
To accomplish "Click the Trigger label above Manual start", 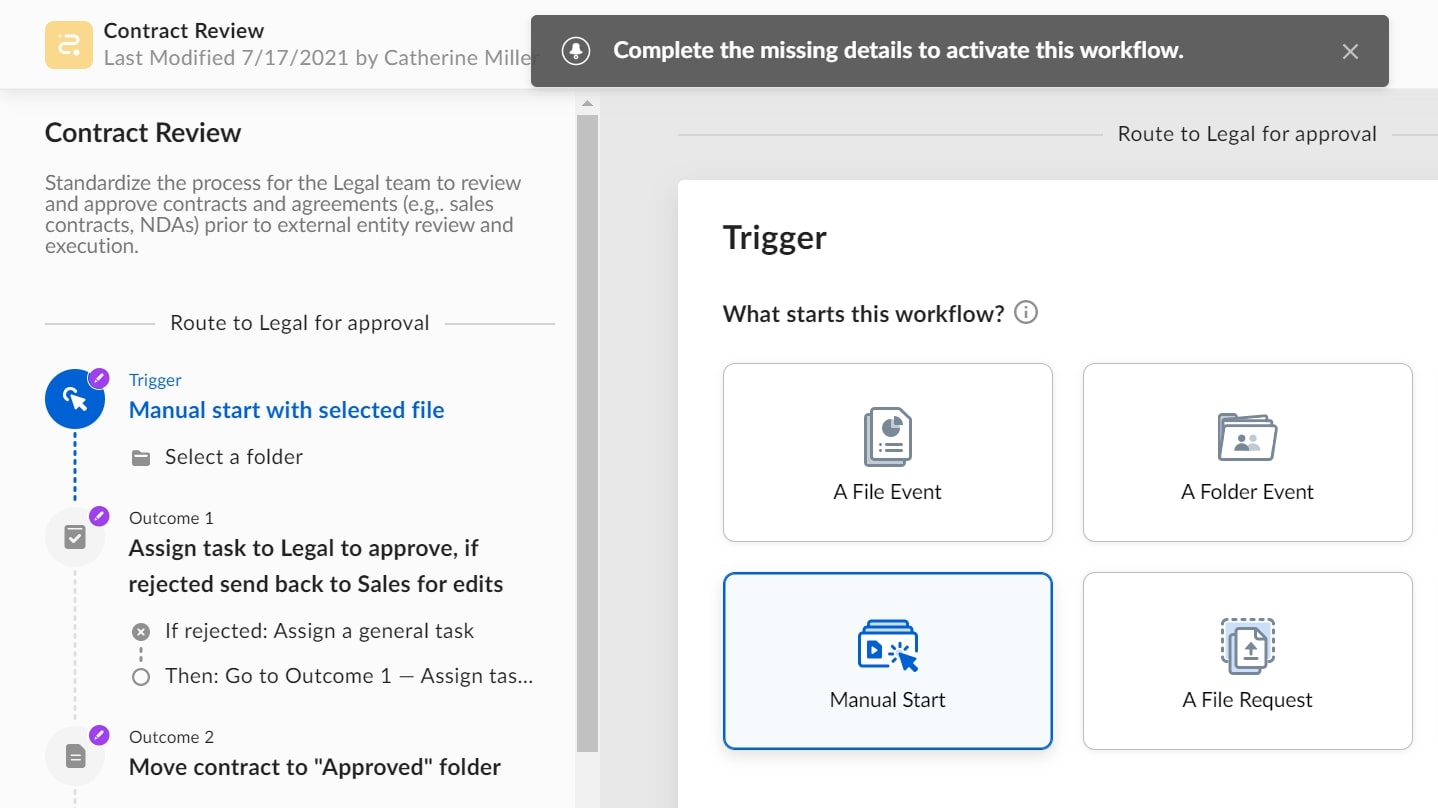I will 155,380.
